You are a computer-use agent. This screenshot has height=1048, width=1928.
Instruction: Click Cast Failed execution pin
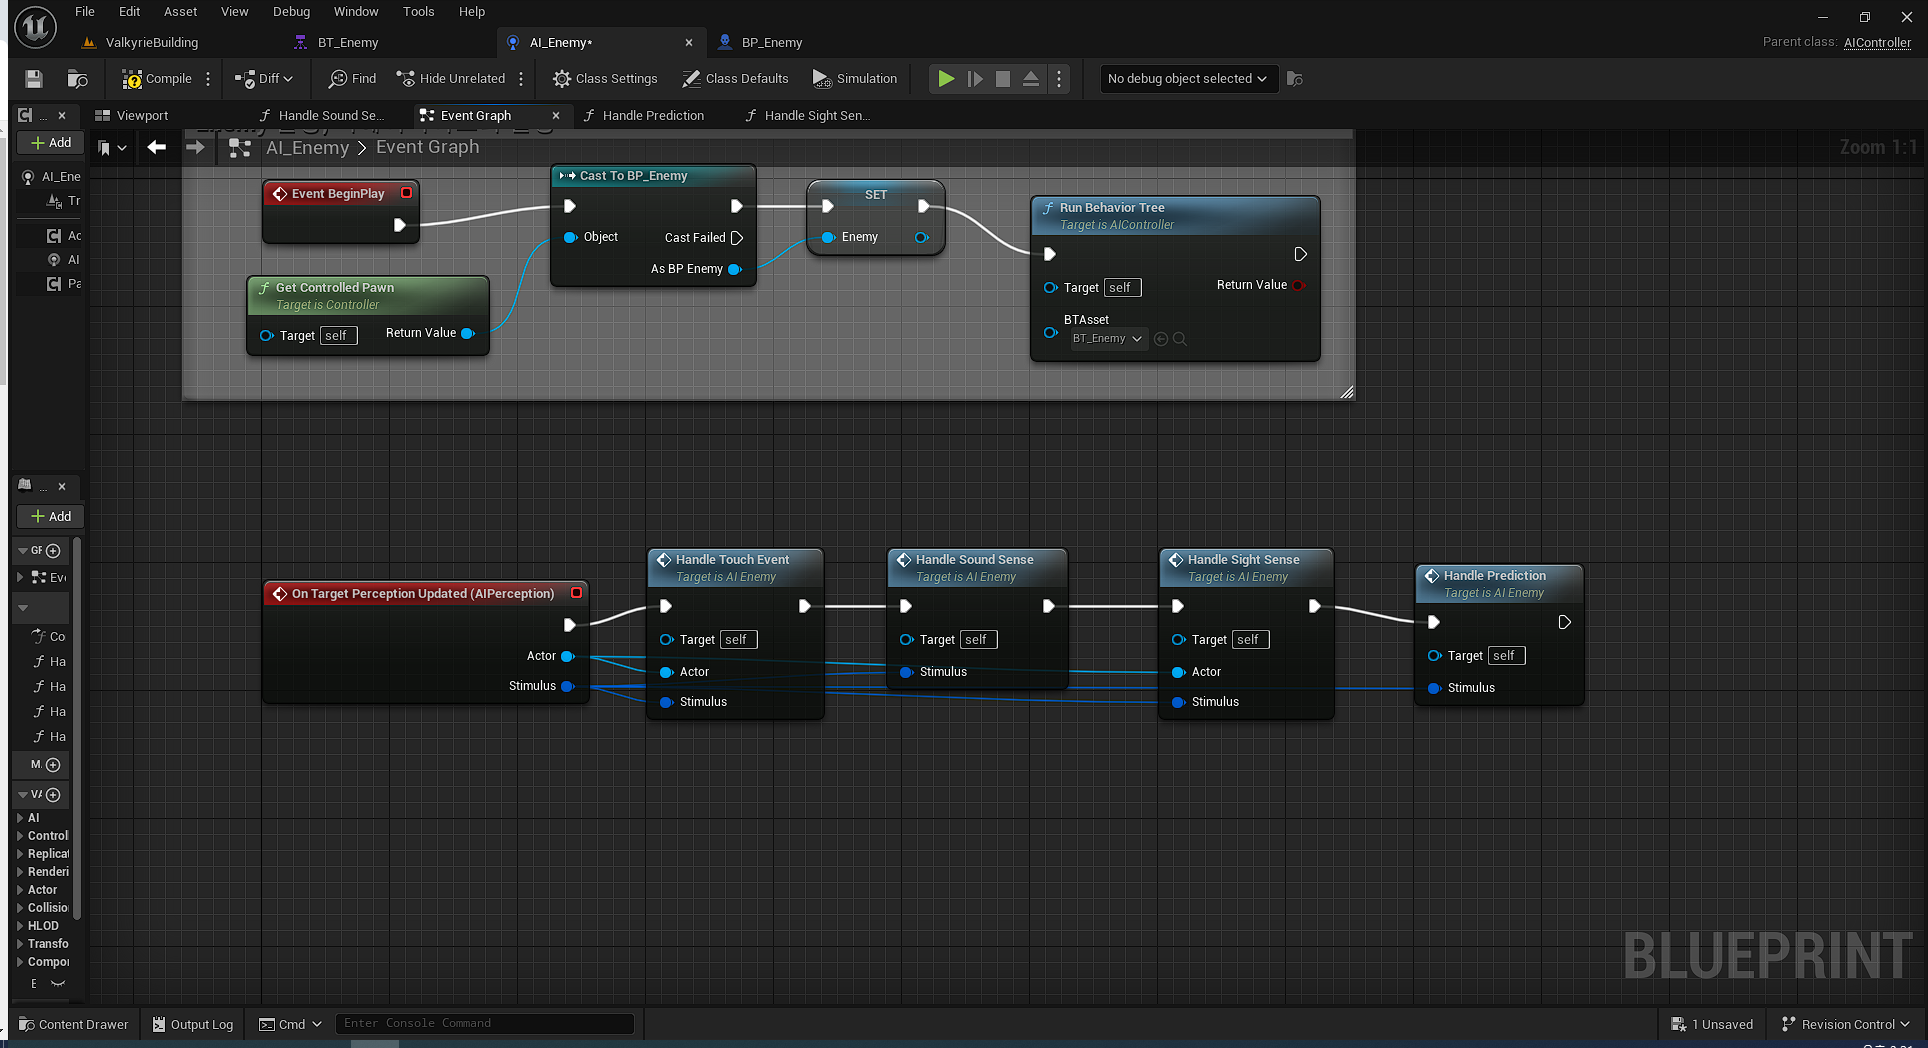pos(737,238)
